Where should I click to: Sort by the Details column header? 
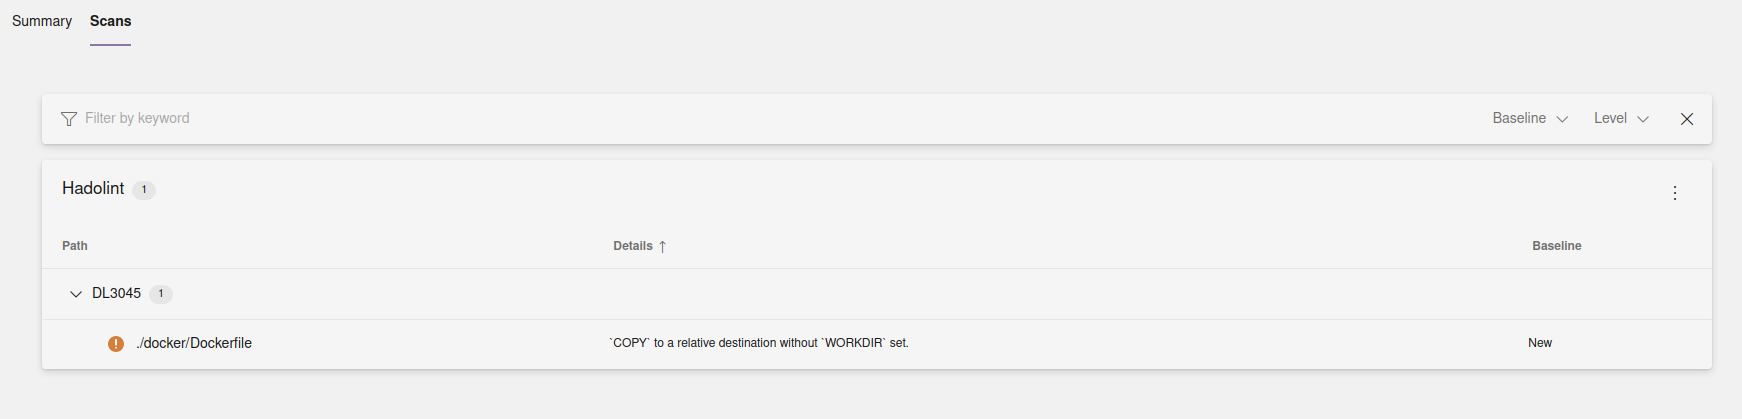point(632,246)
